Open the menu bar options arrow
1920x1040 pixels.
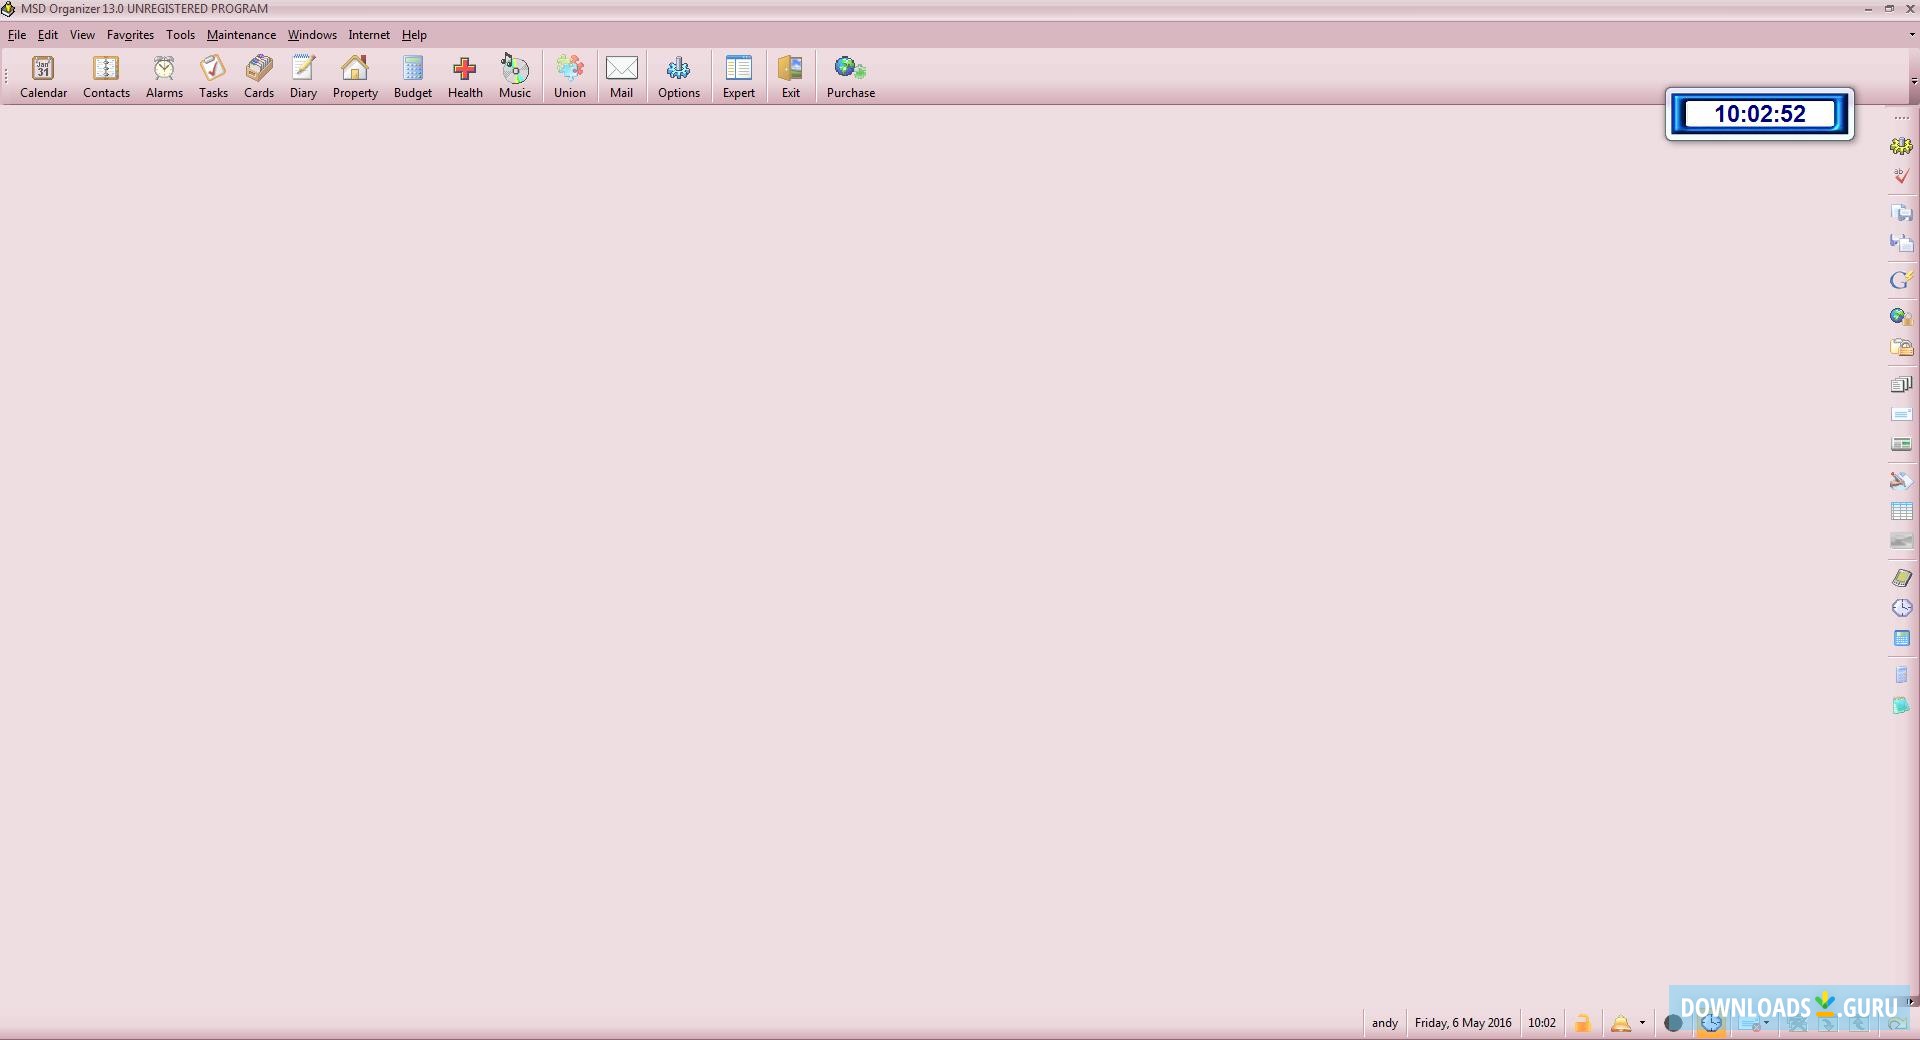point(1912,35)
